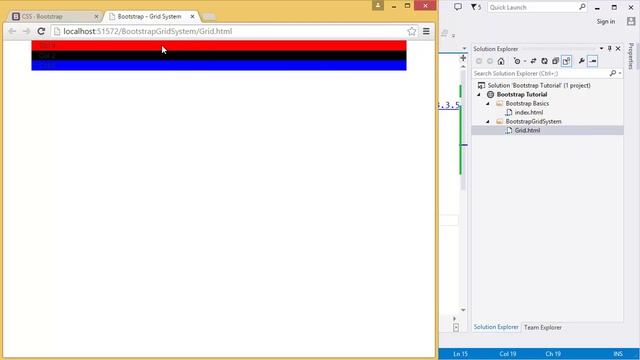Go back in the browser history
The width and height of the screenshot is (640, 360).
tap(12, 31)
